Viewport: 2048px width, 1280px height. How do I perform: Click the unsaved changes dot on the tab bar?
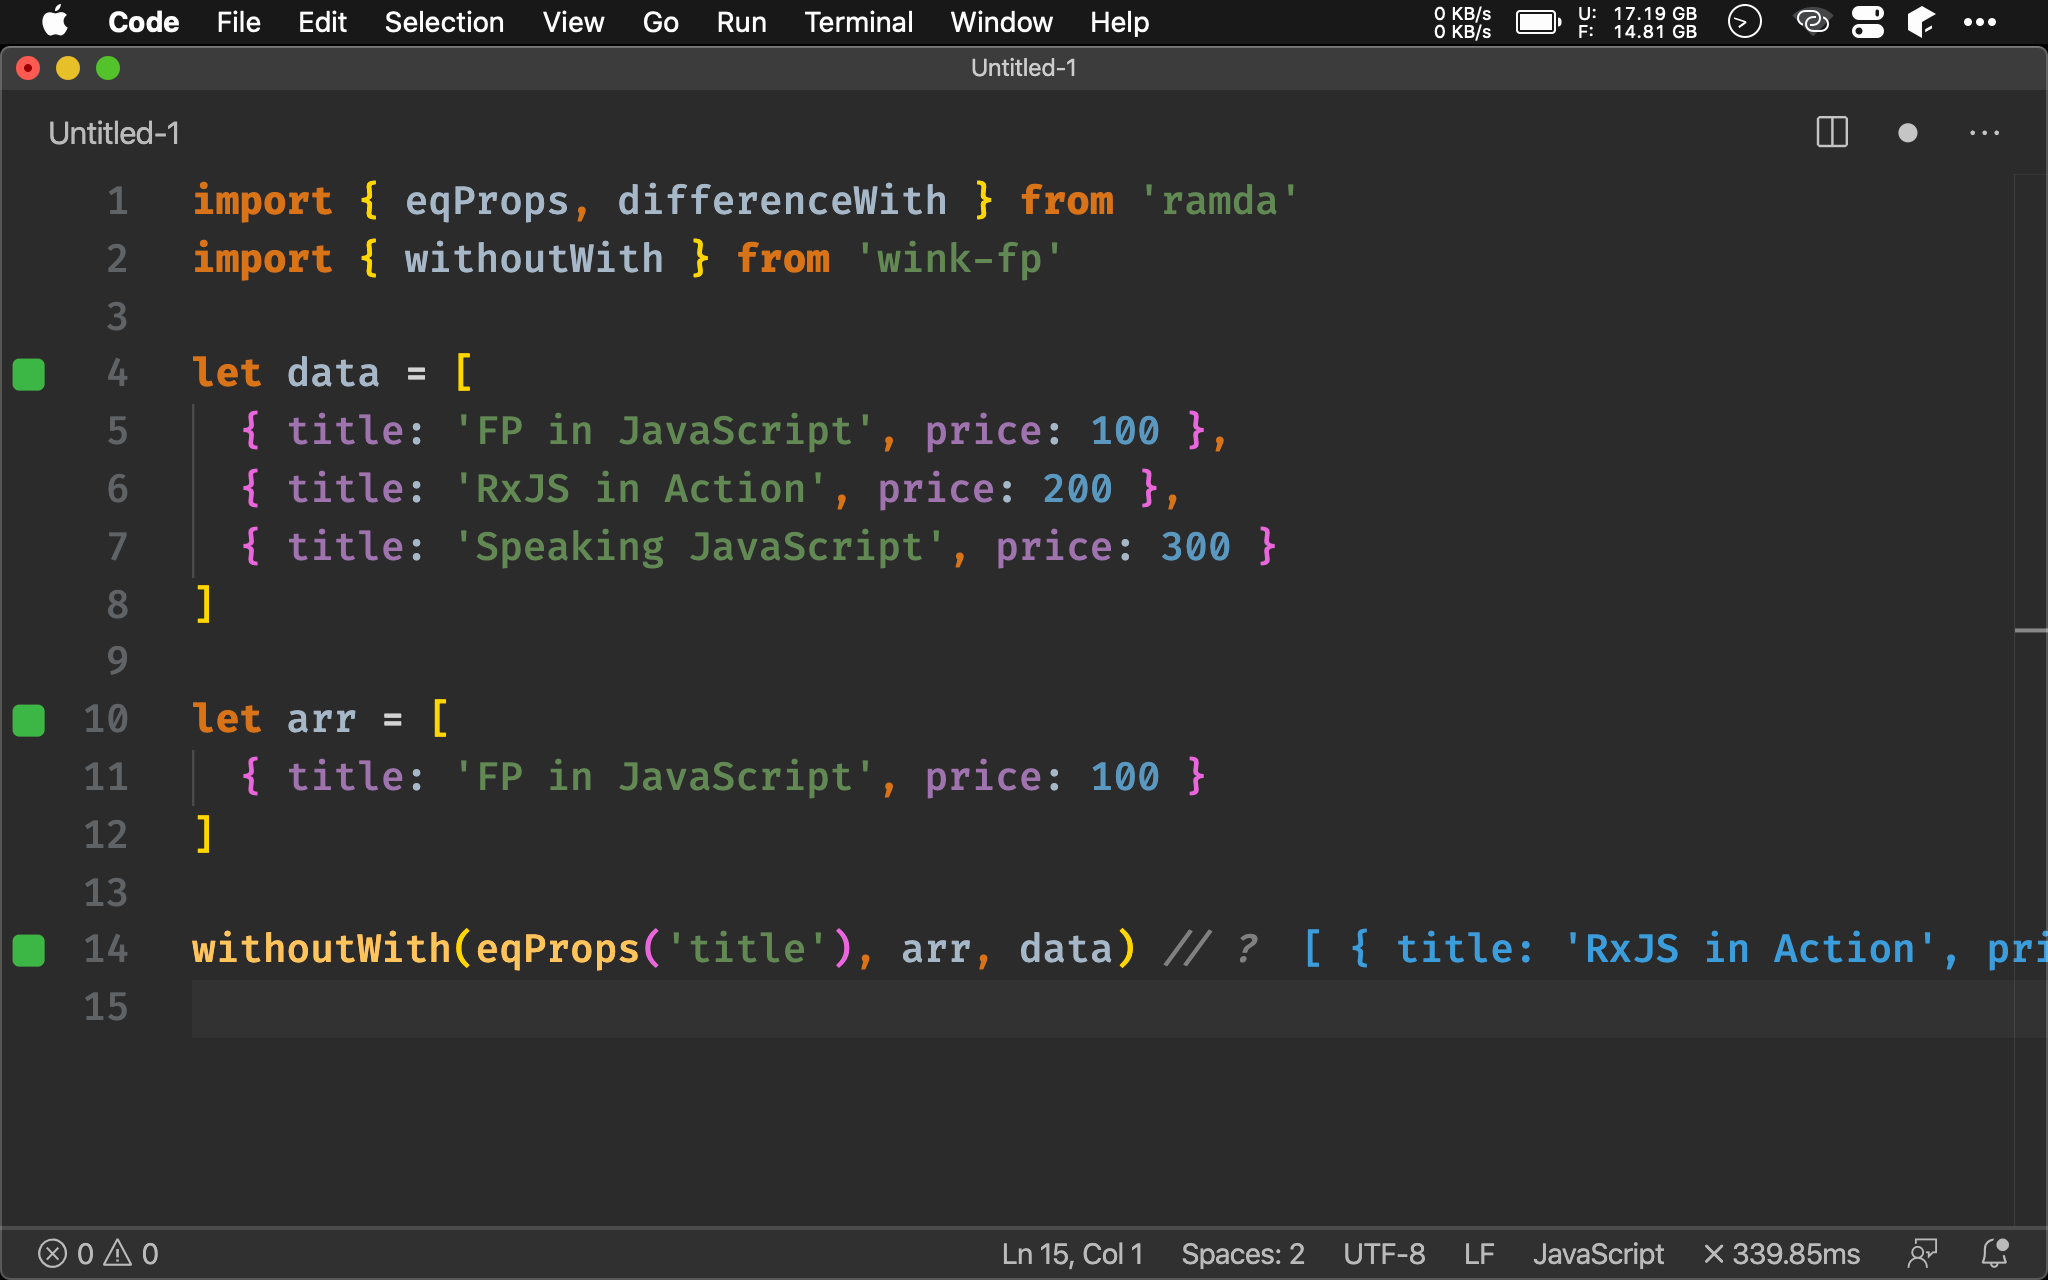(1907, 132)
